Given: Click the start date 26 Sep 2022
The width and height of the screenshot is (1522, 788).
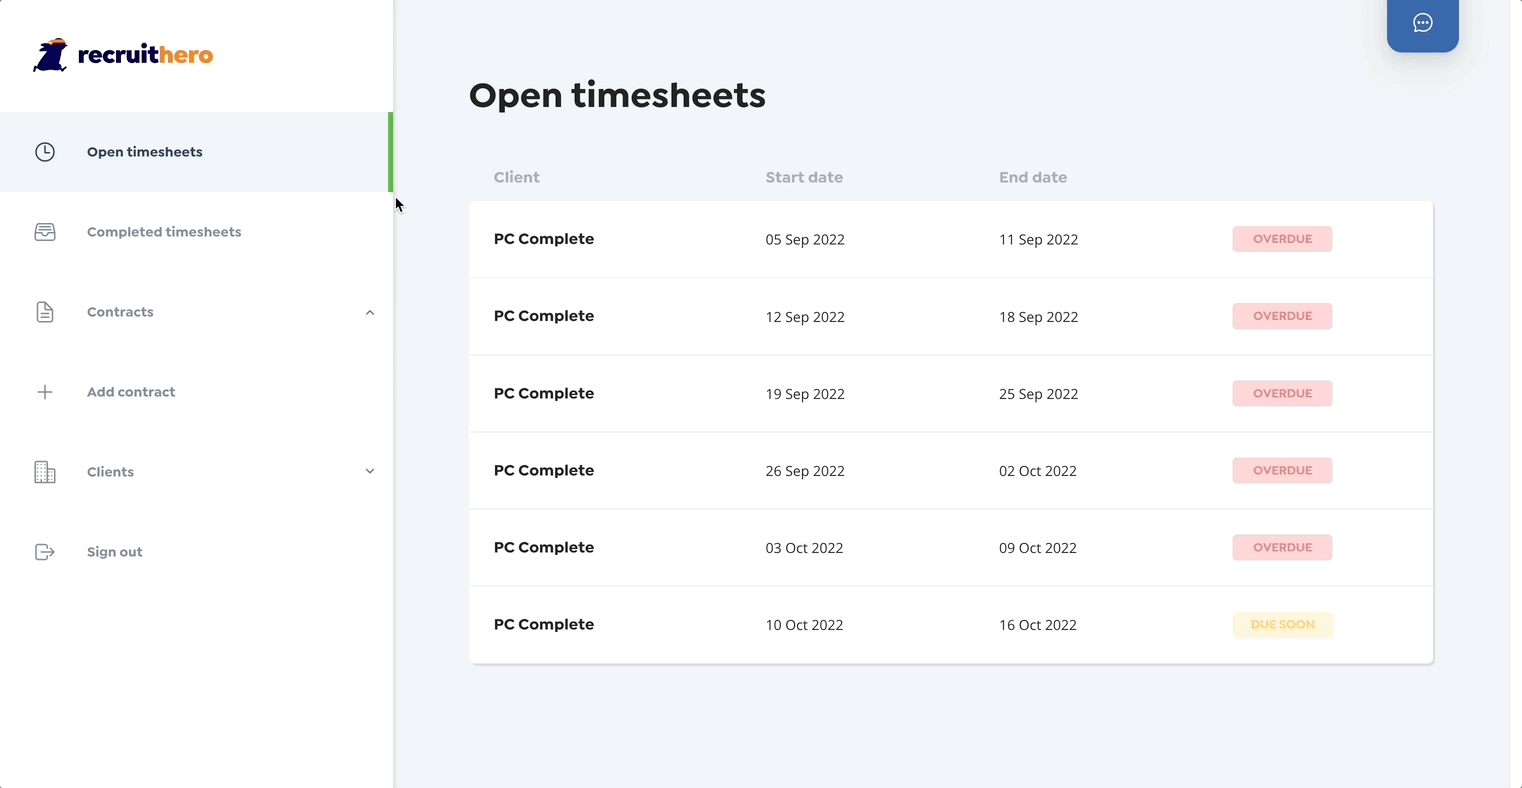Looking at the screenshot, I should 805,471.
